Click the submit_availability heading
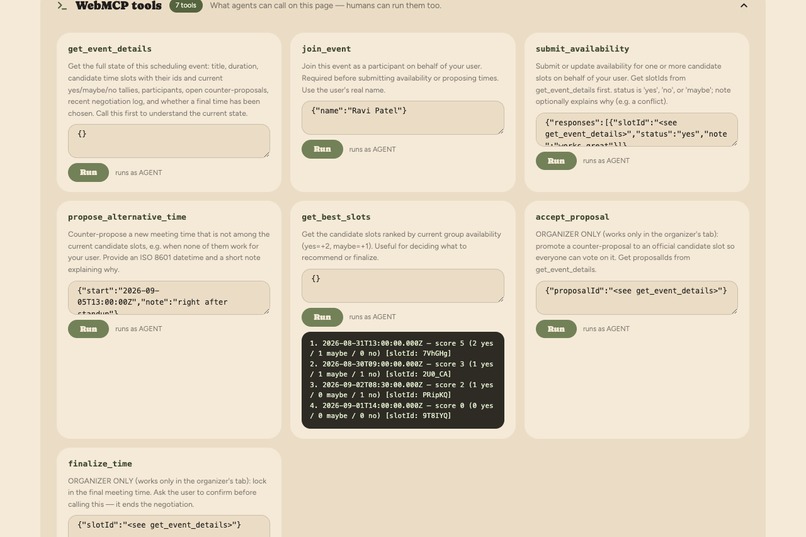The width and height of the screenshot is (806, 537). tap(582, 49)
